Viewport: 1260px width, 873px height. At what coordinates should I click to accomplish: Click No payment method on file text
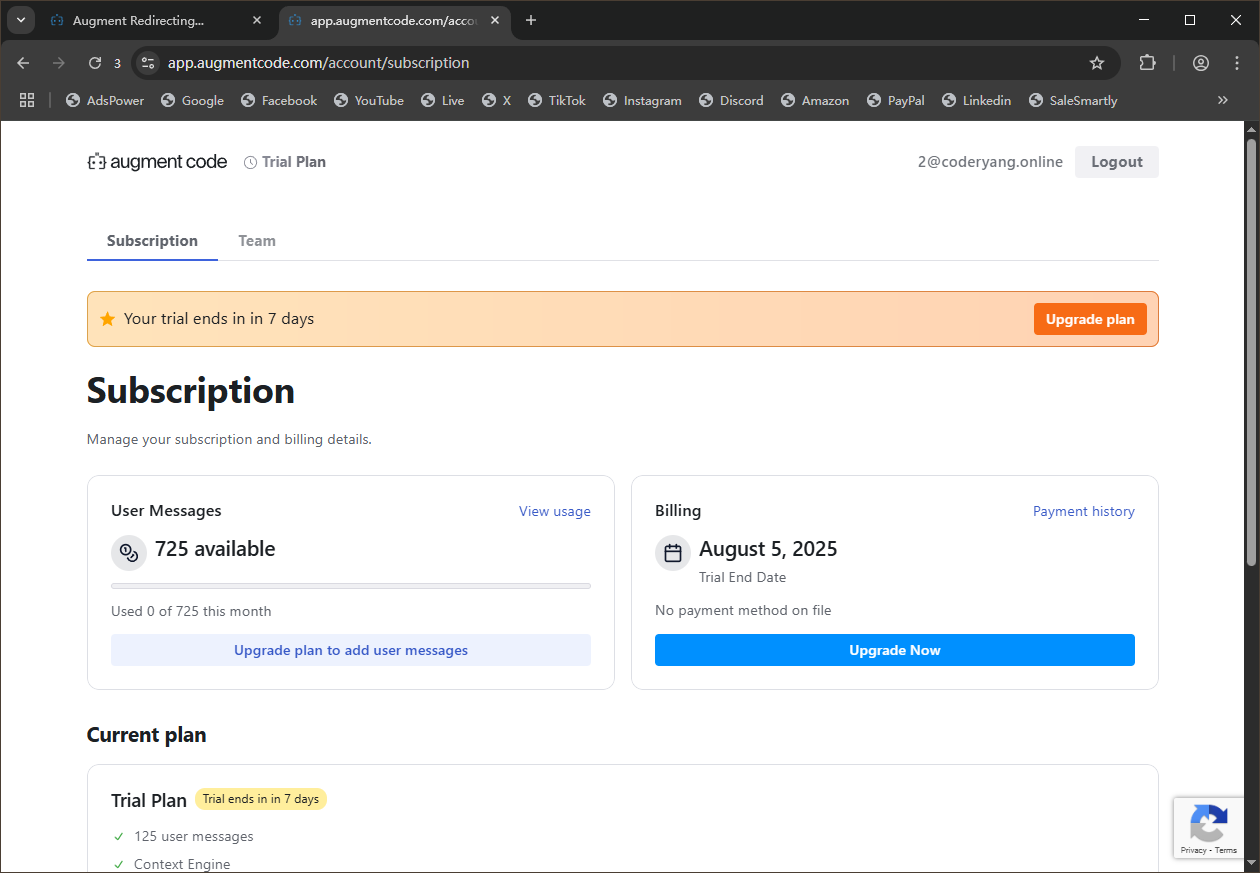pos(743,610)
